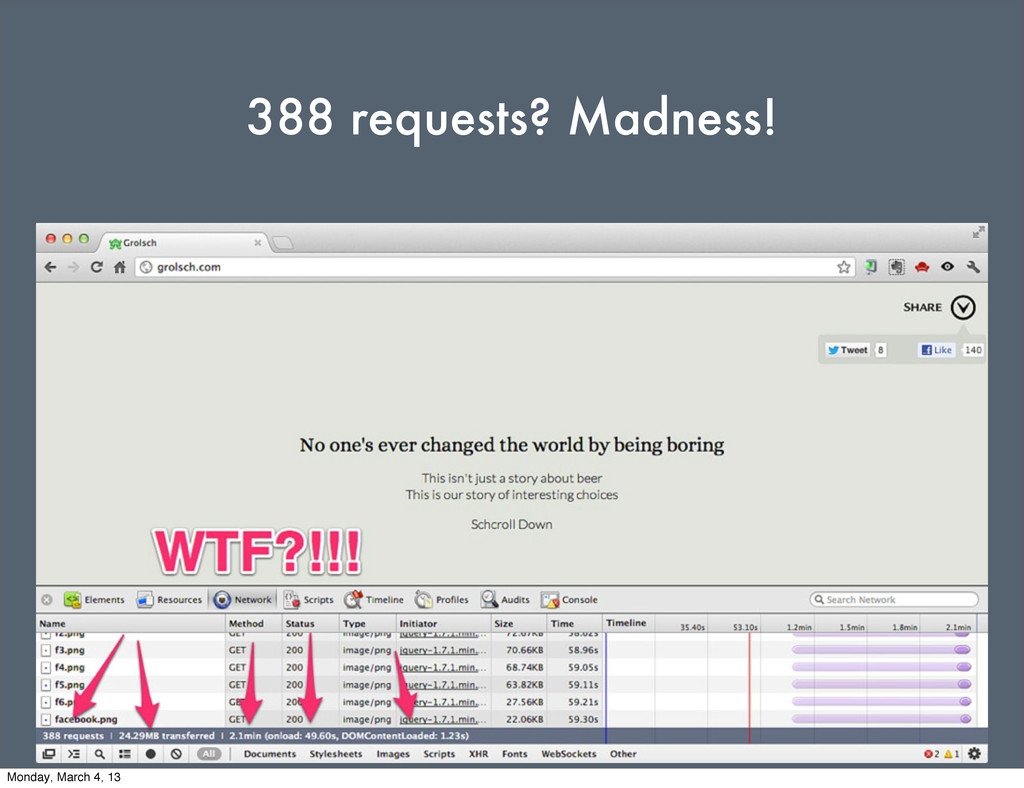The height and width of the screenshot is (788, 1024).
Task: Sort by the Method column header
Action: [254, 623]
